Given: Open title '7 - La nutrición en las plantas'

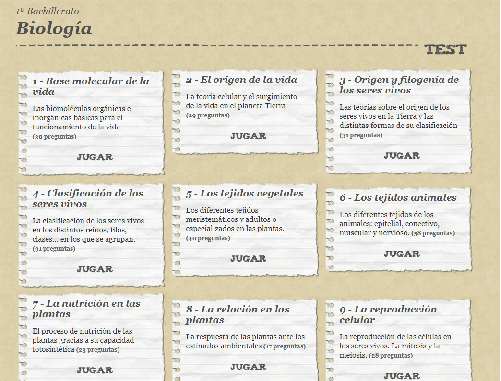Looking at the screenshot, I should click(x=86, y=309).
